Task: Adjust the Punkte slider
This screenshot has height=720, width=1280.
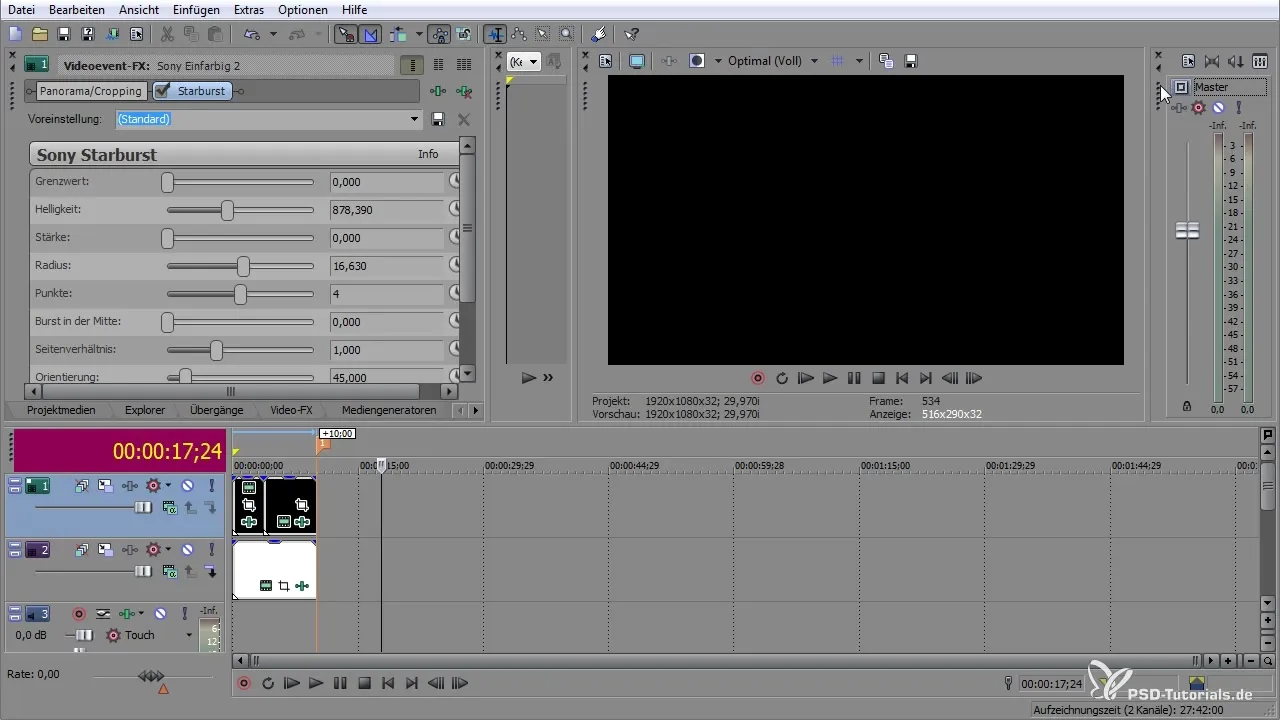Action: tap(240, 294)
